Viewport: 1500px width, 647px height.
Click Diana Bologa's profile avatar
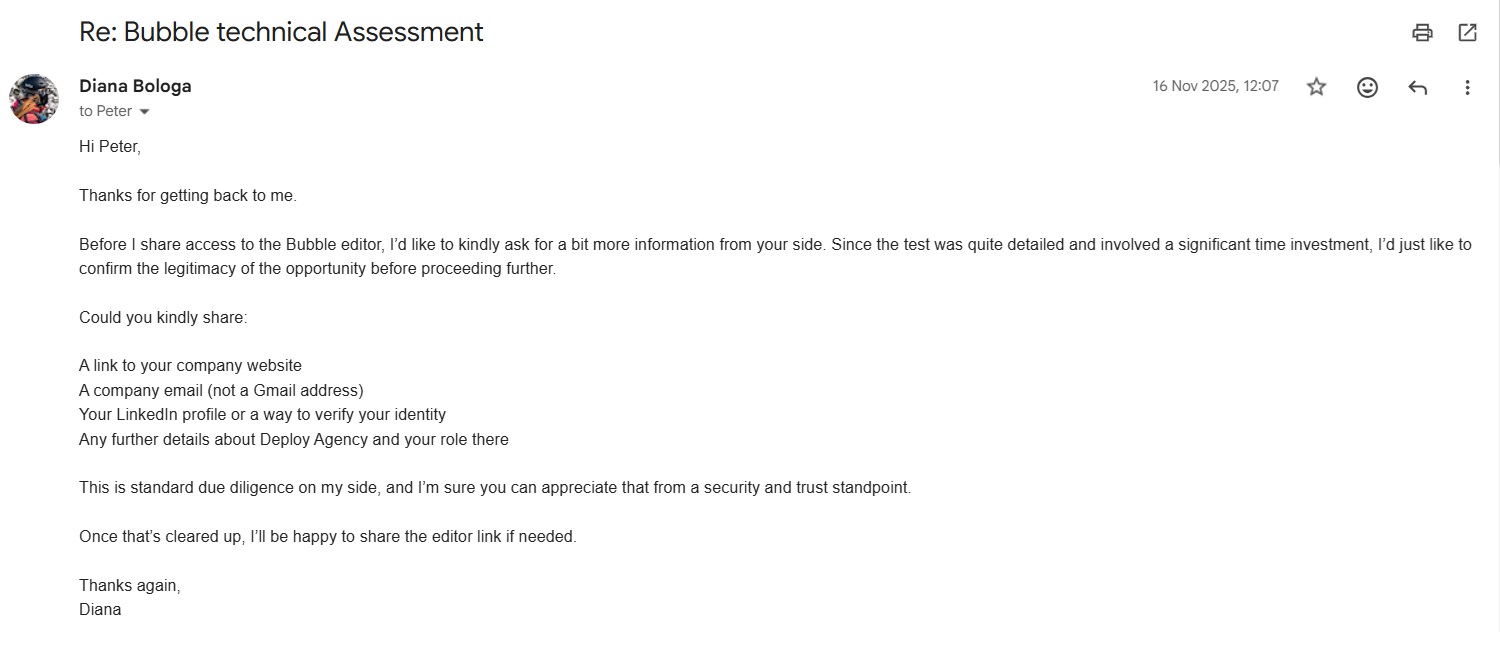click(x=33, y=99)
